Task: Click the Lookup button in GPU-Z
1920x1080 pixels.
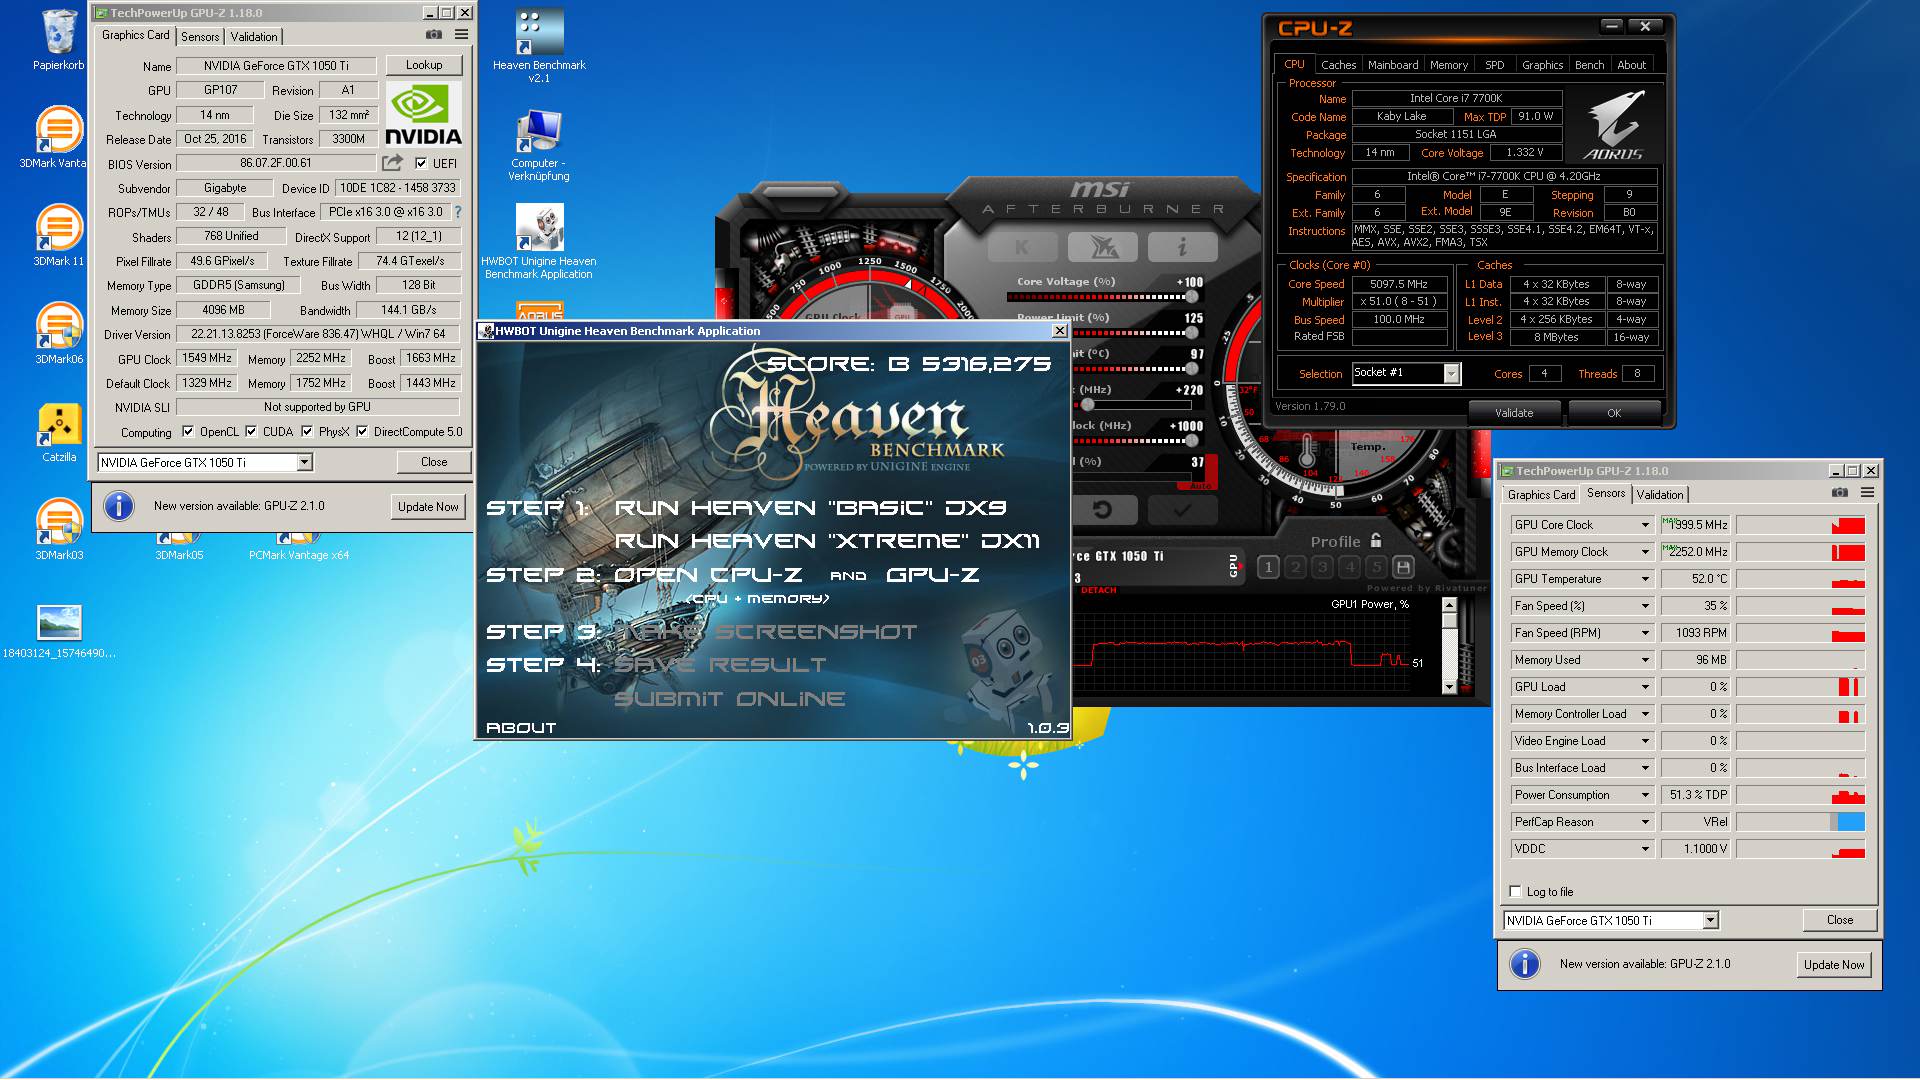Action: (x=424, y=65)
